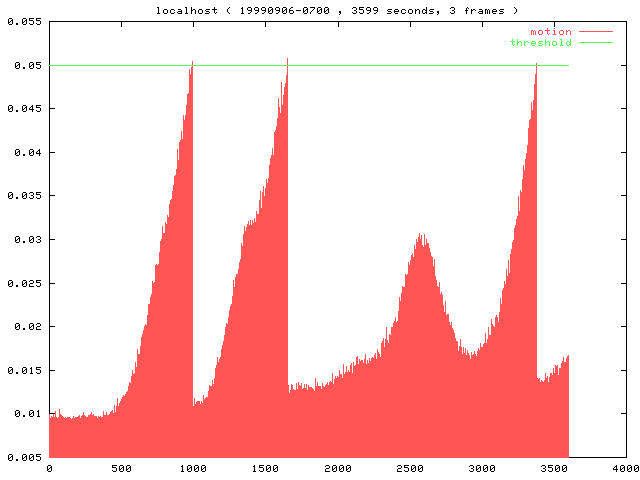
Task: Click the x-axis tick label 1000
Action: pos(193,468)
